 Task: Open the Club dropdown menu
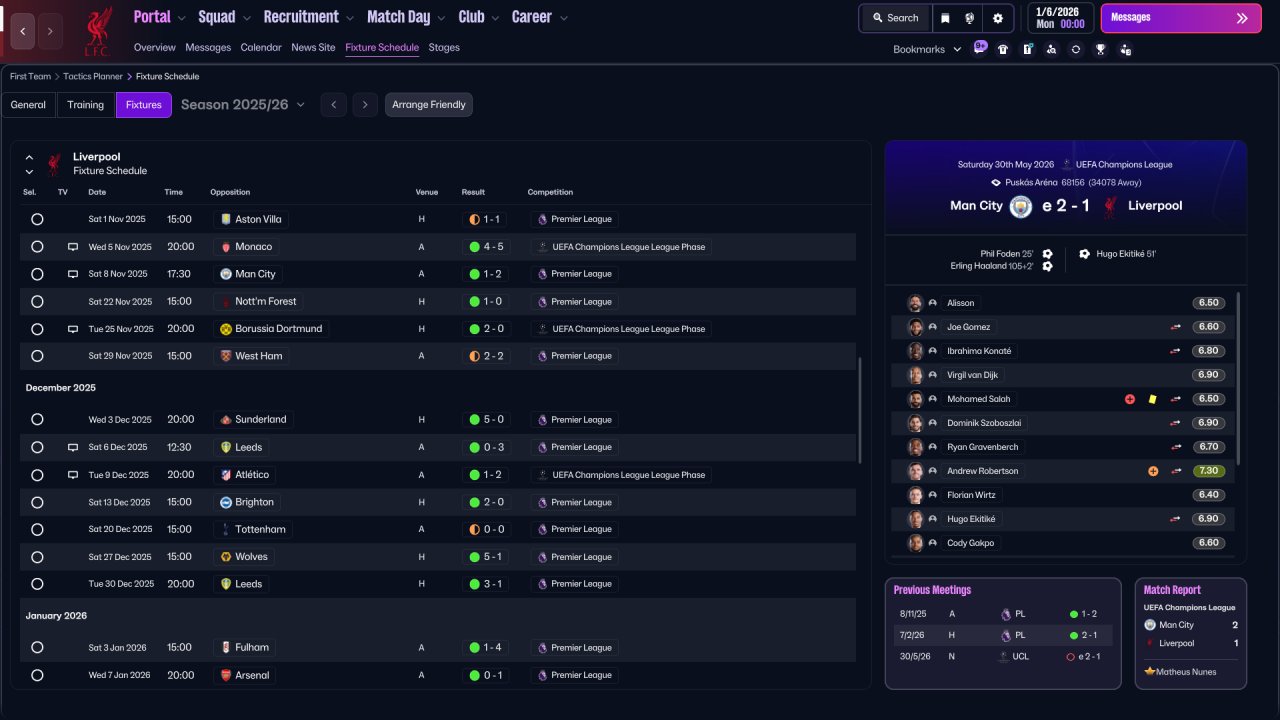478,17
